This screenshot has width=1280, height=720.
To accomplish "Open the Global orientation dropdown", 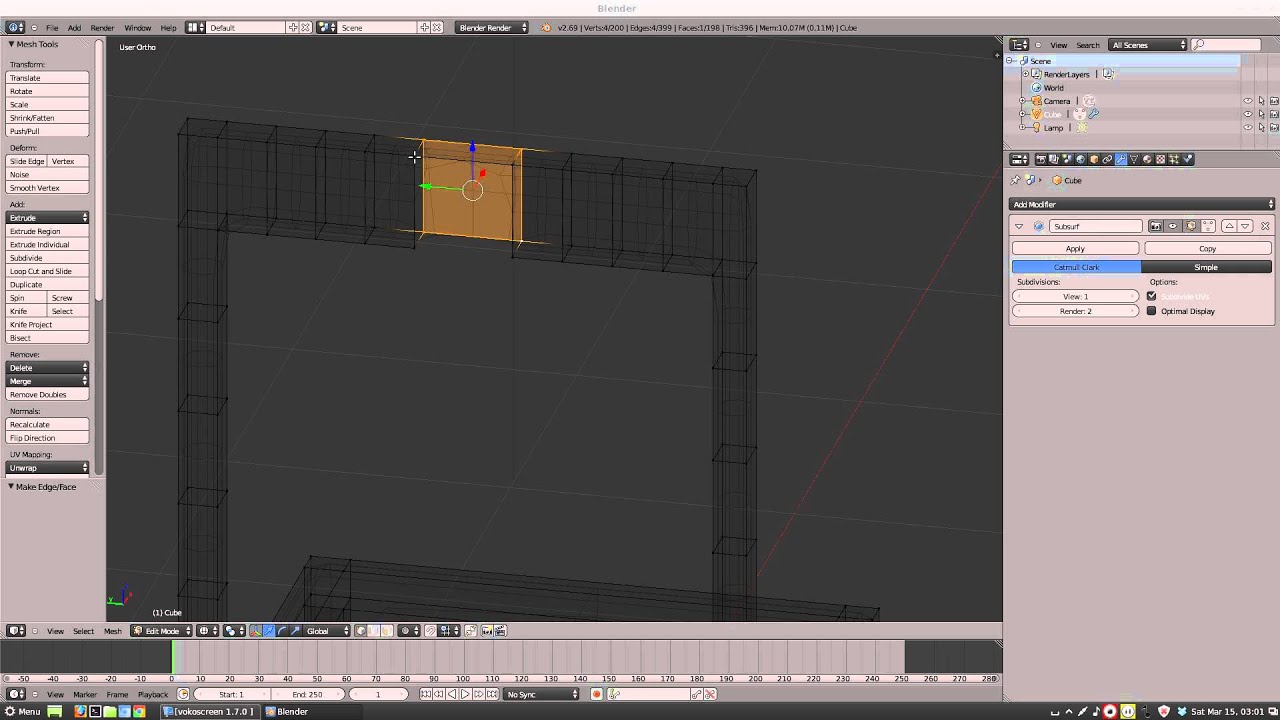I will (x=326, y=631).
